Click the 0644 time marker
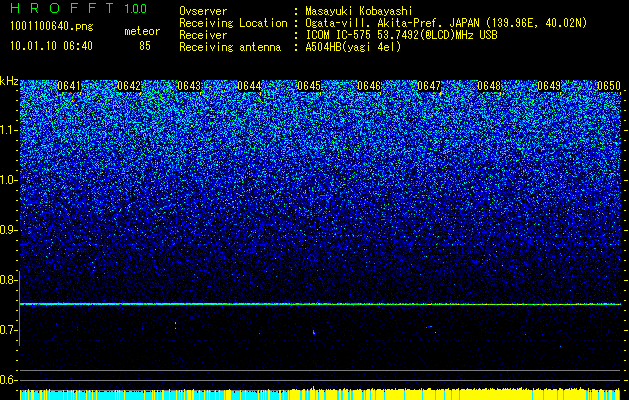The height and width of the screenshot is (400, 629). coord(249,86)
